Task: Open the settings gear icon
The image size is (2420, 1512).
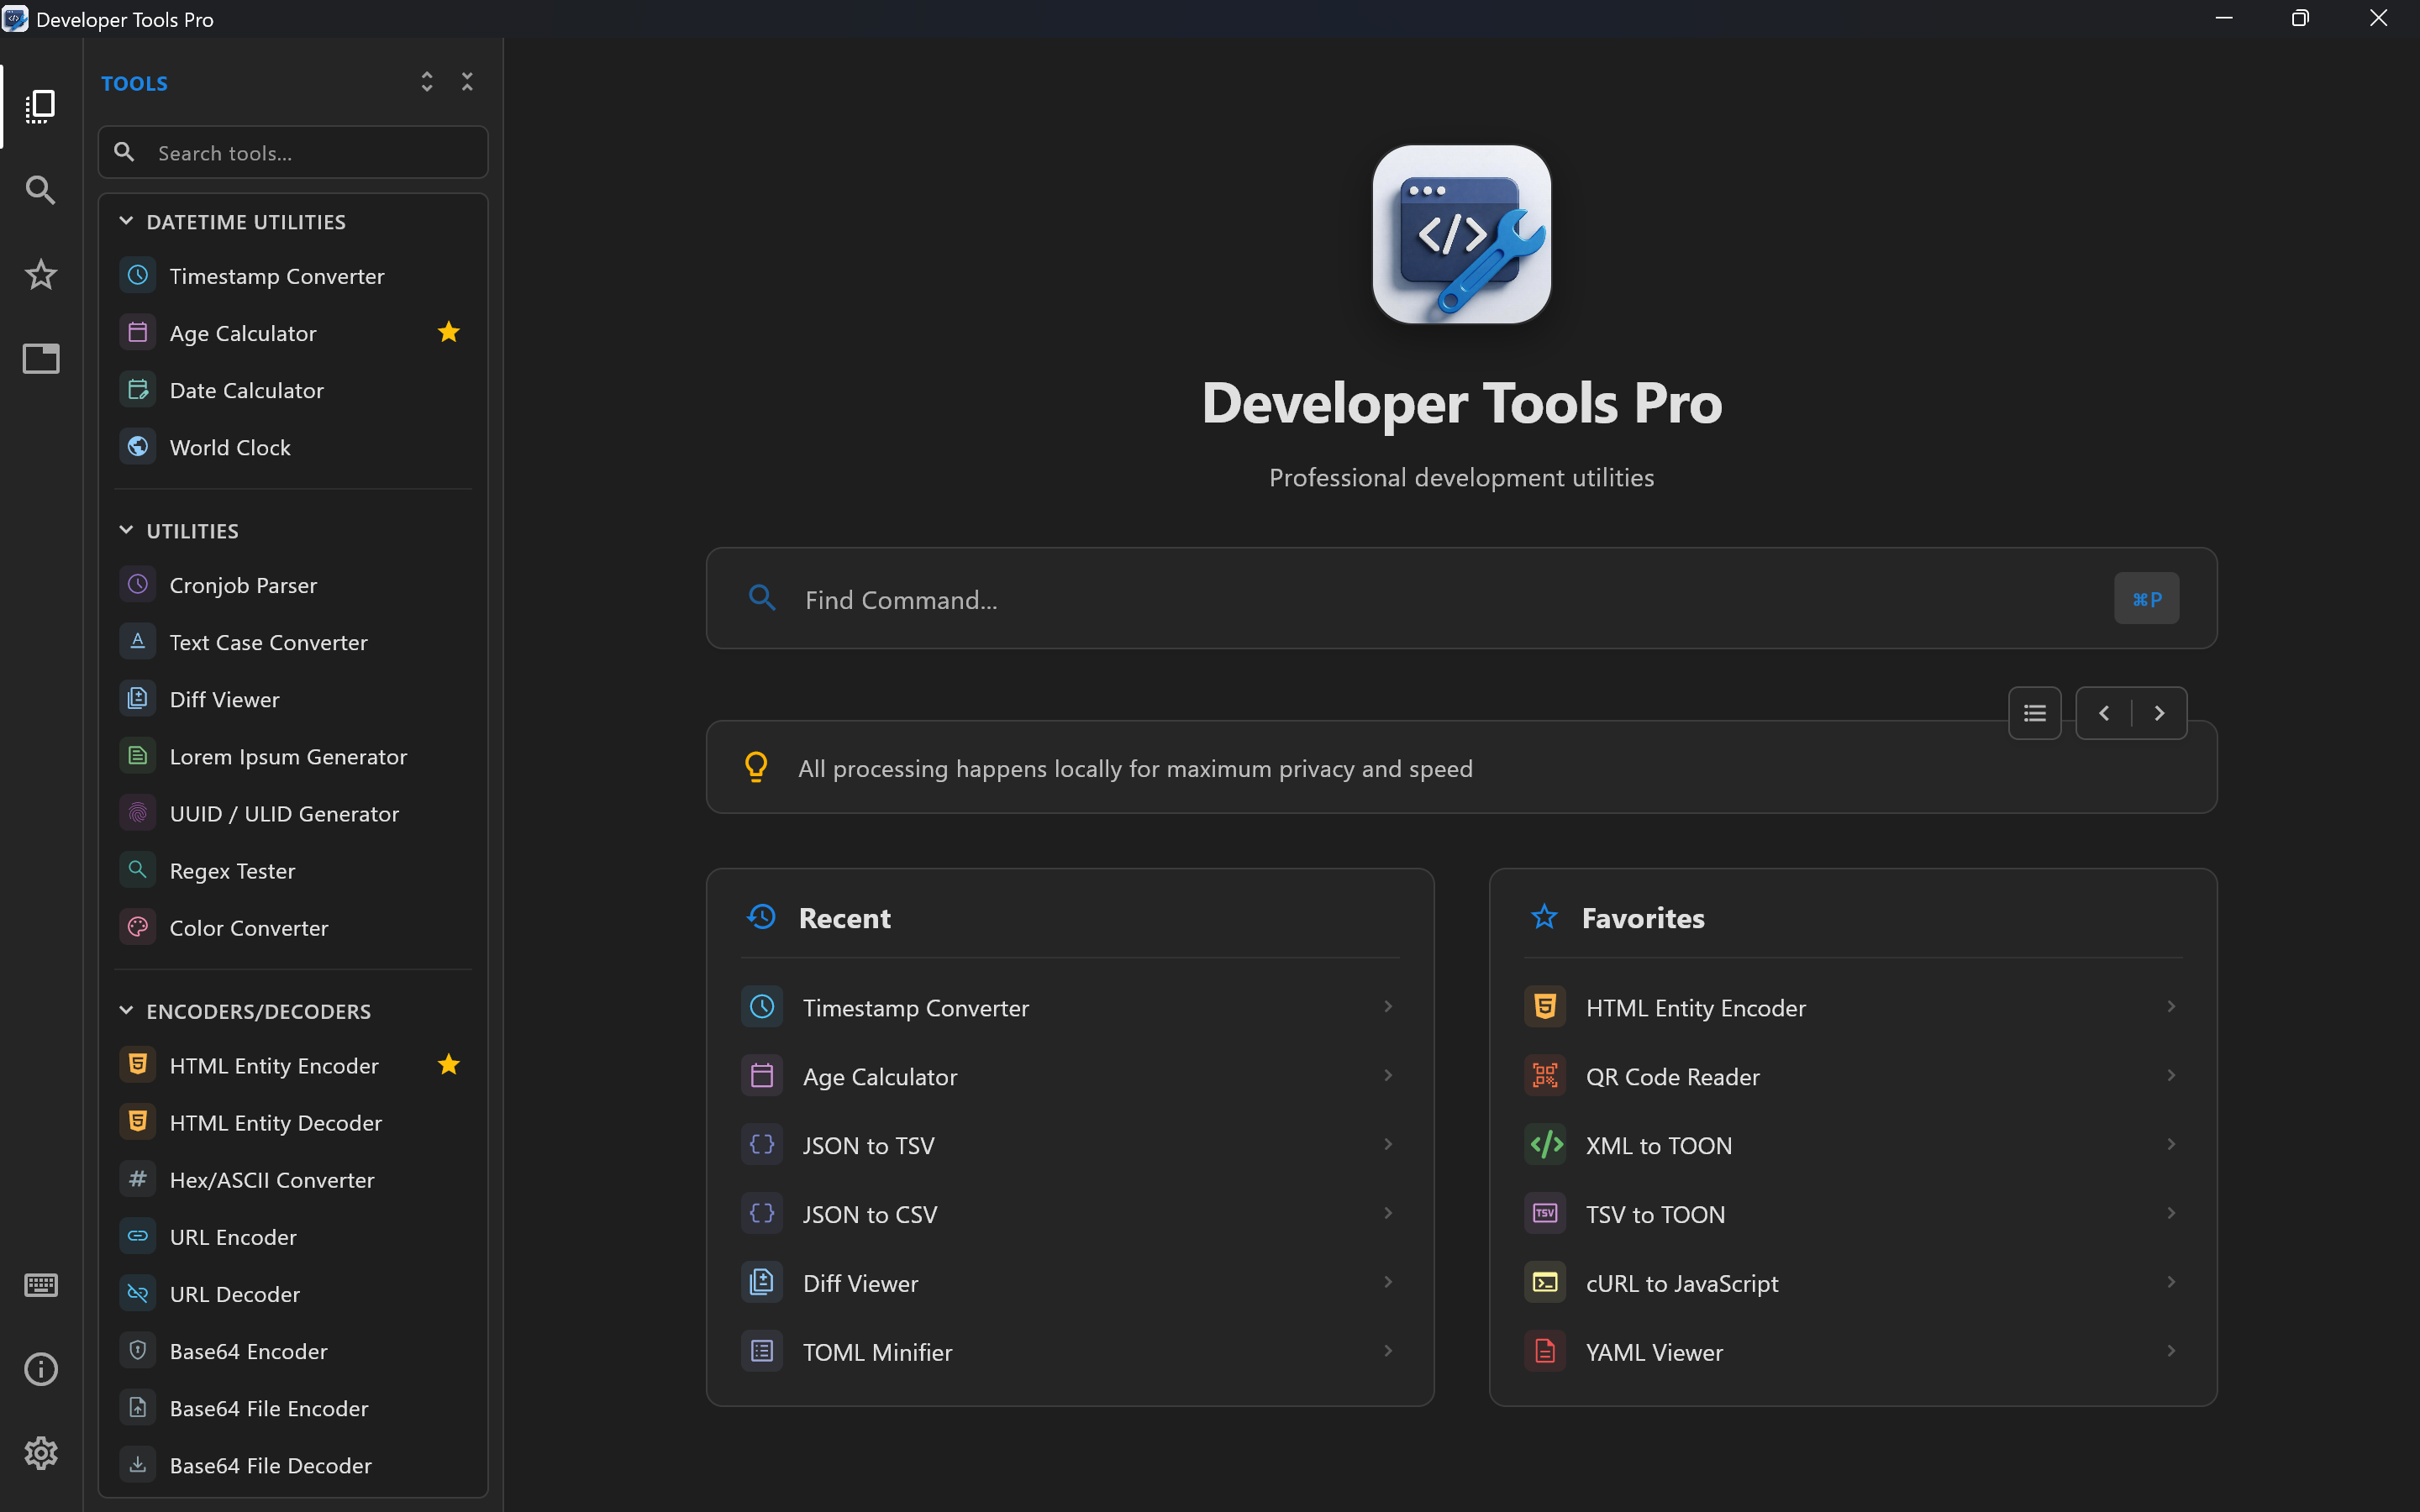Action: 40,1453
